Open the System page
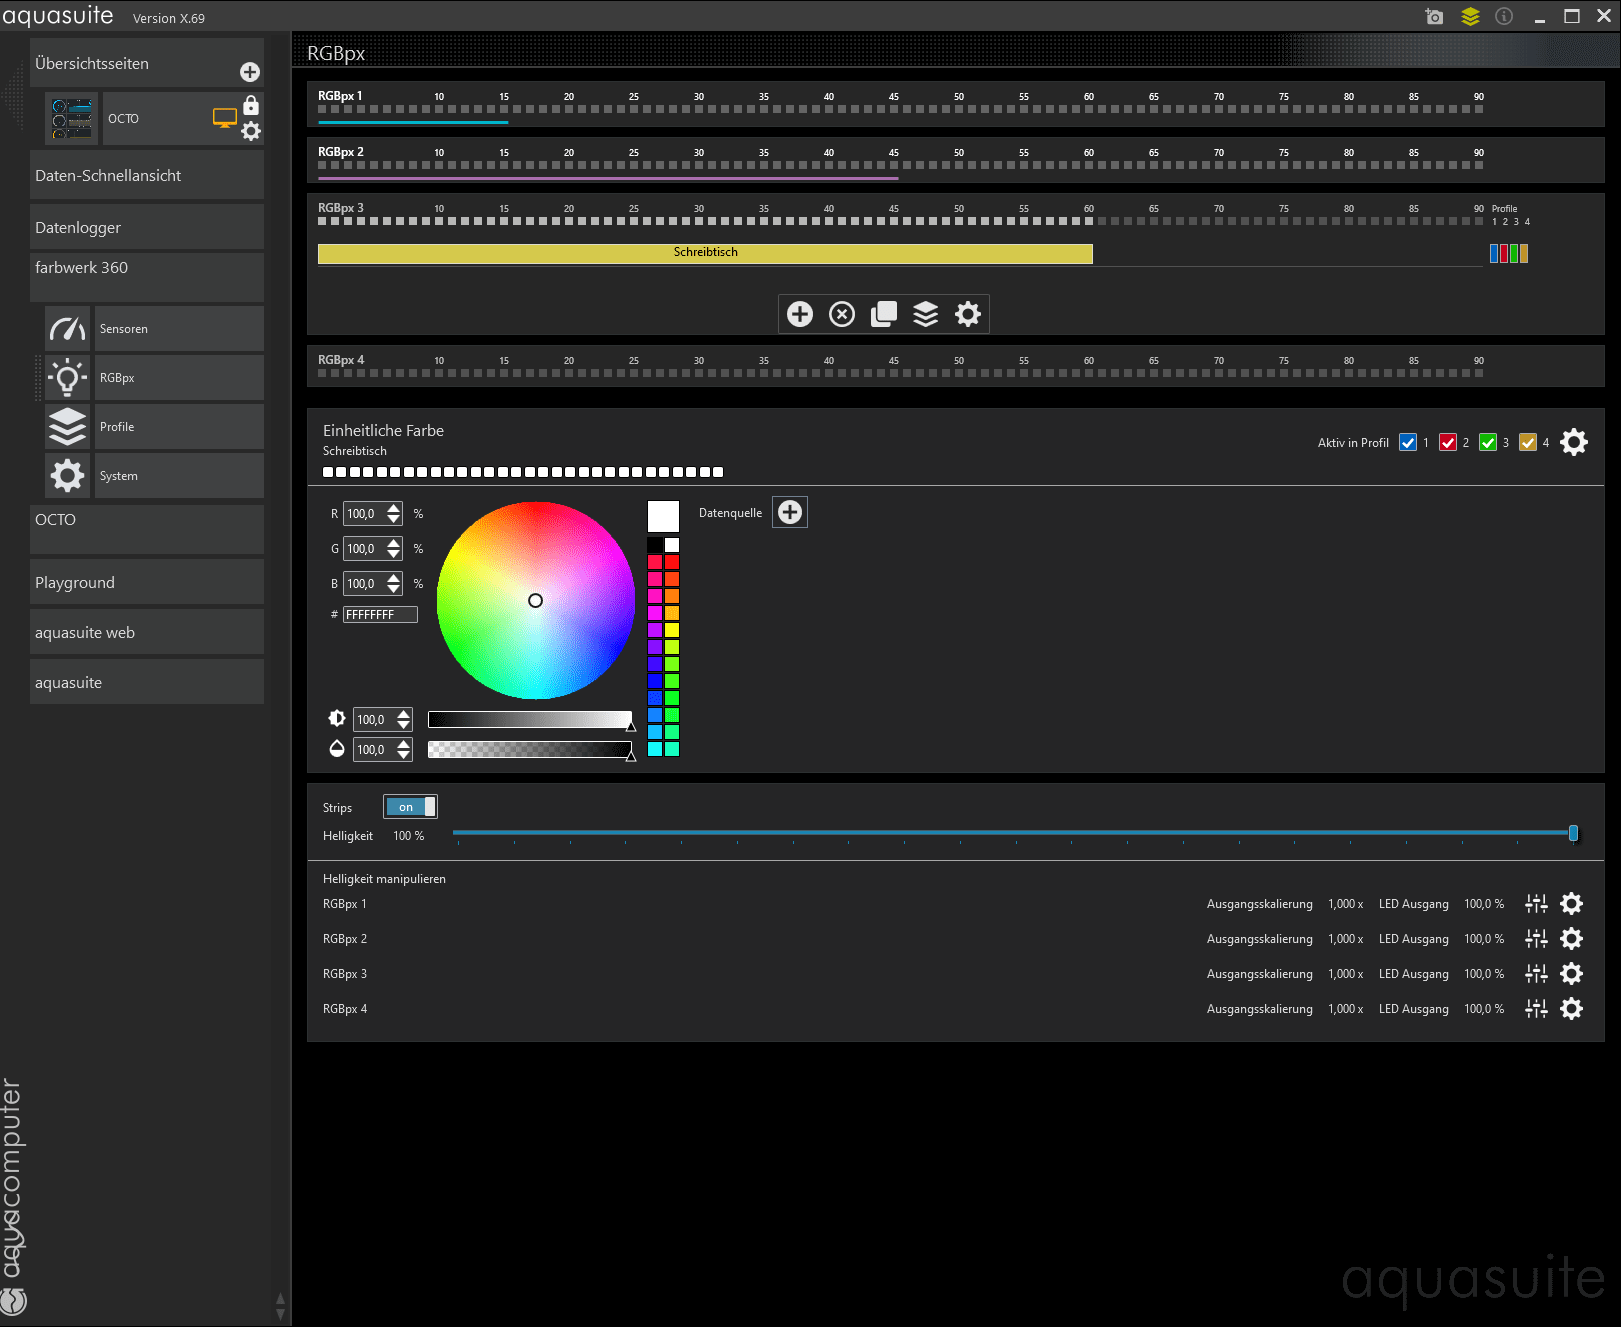The height and width of the screenshot is (1327, 1621). pos(179,475)
